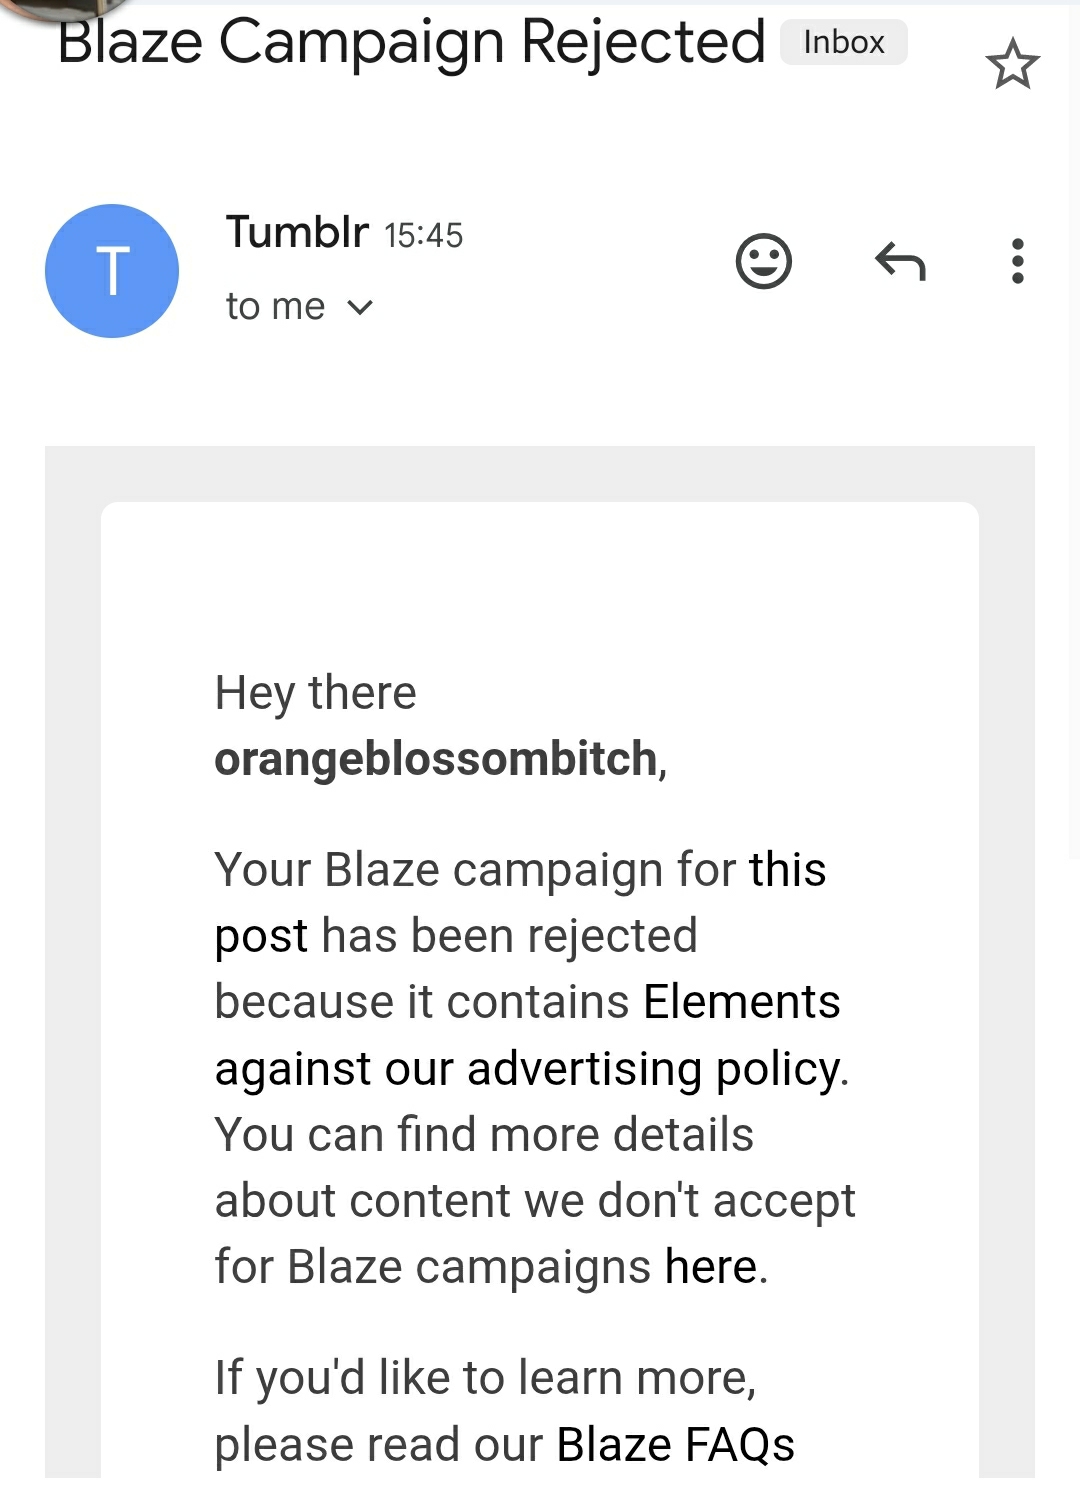Reply using the arrow icon

(900, 262)
